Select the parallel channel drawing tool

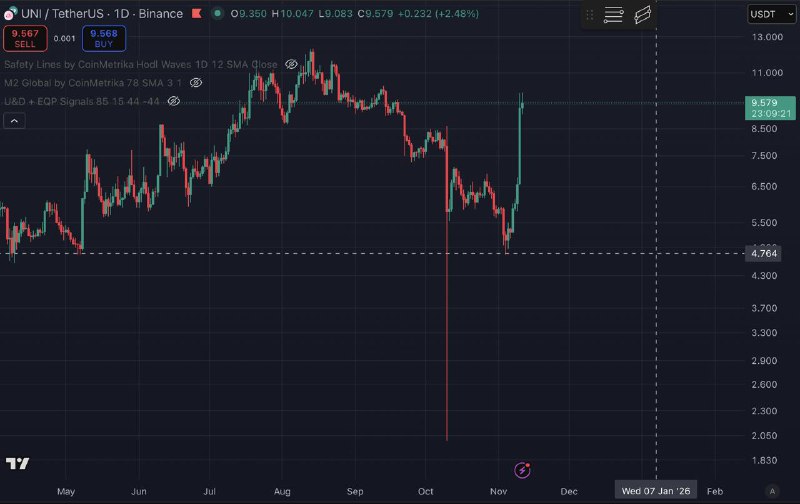click(x=643, y=15)
